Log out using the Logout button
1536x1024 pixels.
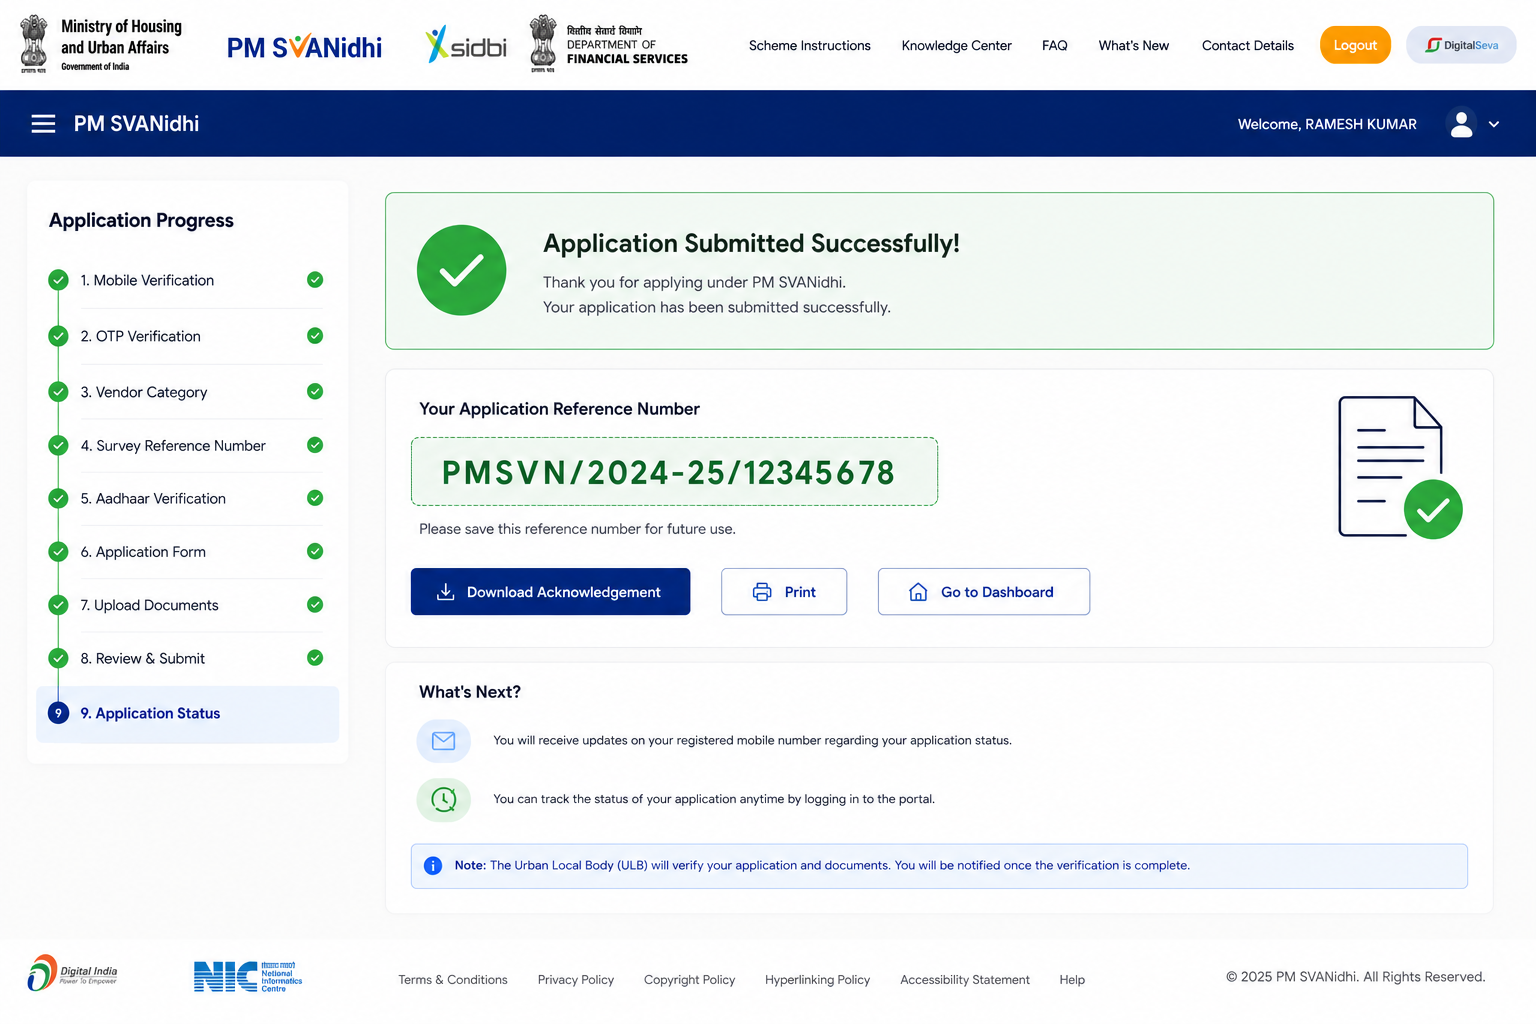[1355, 45]
